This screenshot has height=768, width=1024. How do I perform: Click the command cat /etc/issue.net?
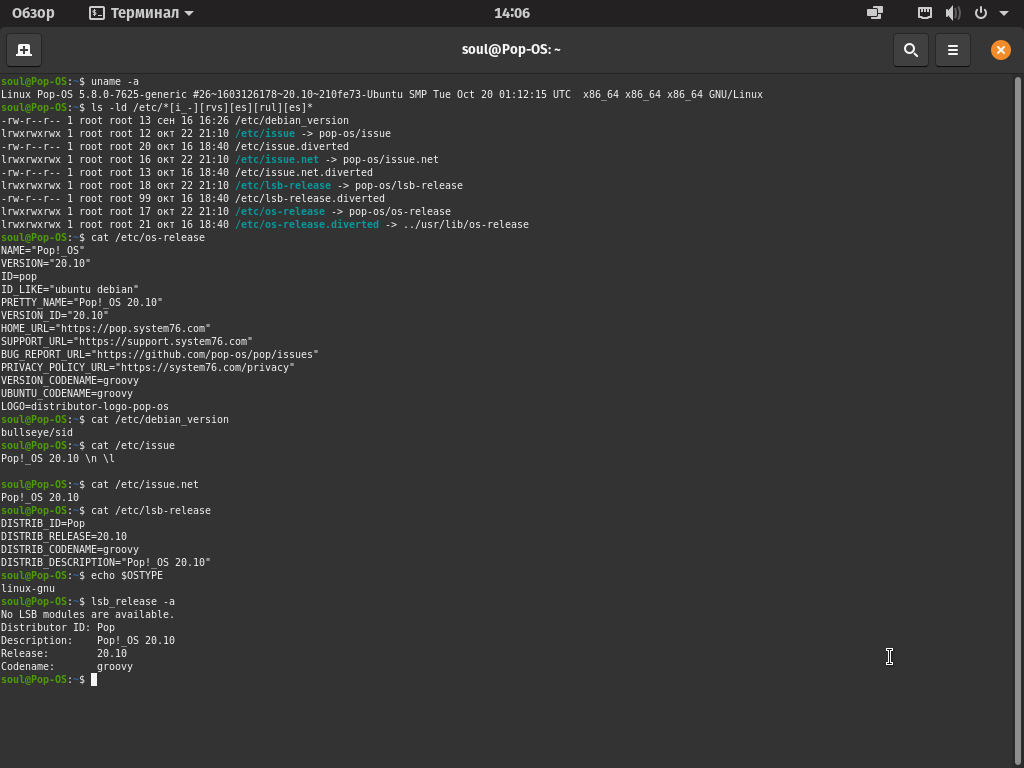pyautogui.click(x=145, y=485)
